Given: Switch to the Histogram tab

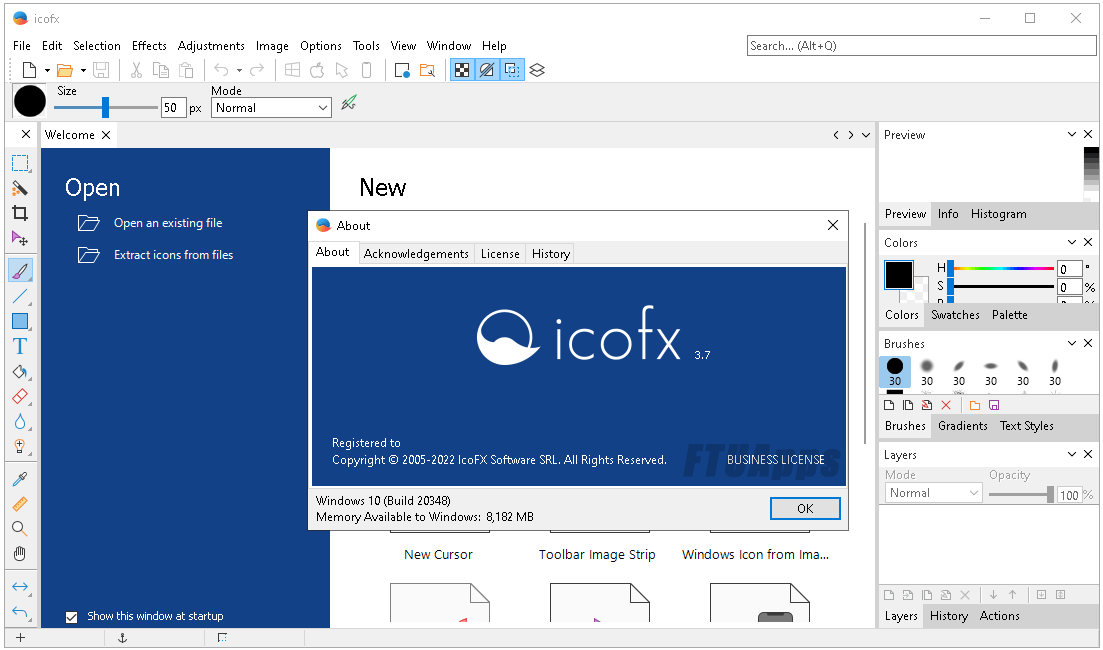Looking at the screenshot, I should coord(998,214).
